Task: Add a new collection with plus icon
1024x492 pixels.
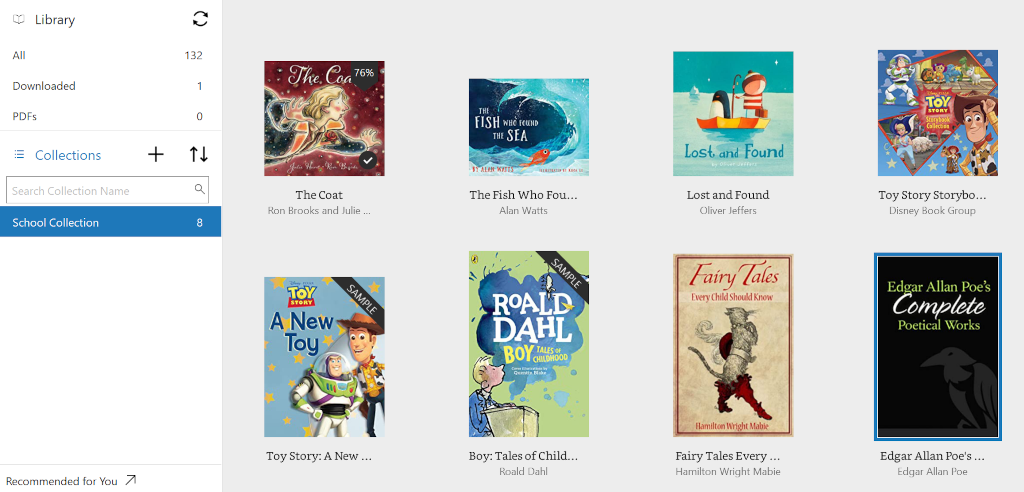Action: pyautogui.click(x=155, y=155)
